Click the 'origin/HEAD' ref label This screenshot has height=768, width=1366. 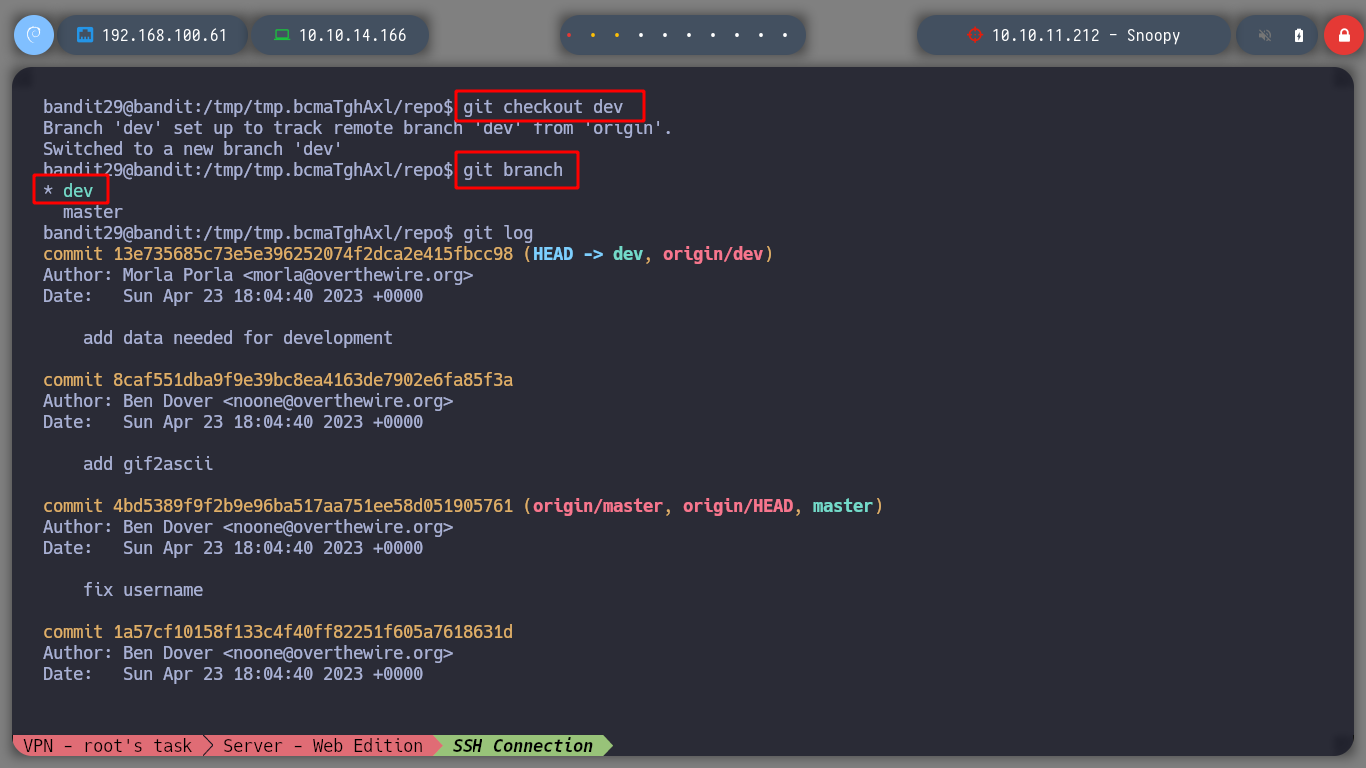(738, 506)
